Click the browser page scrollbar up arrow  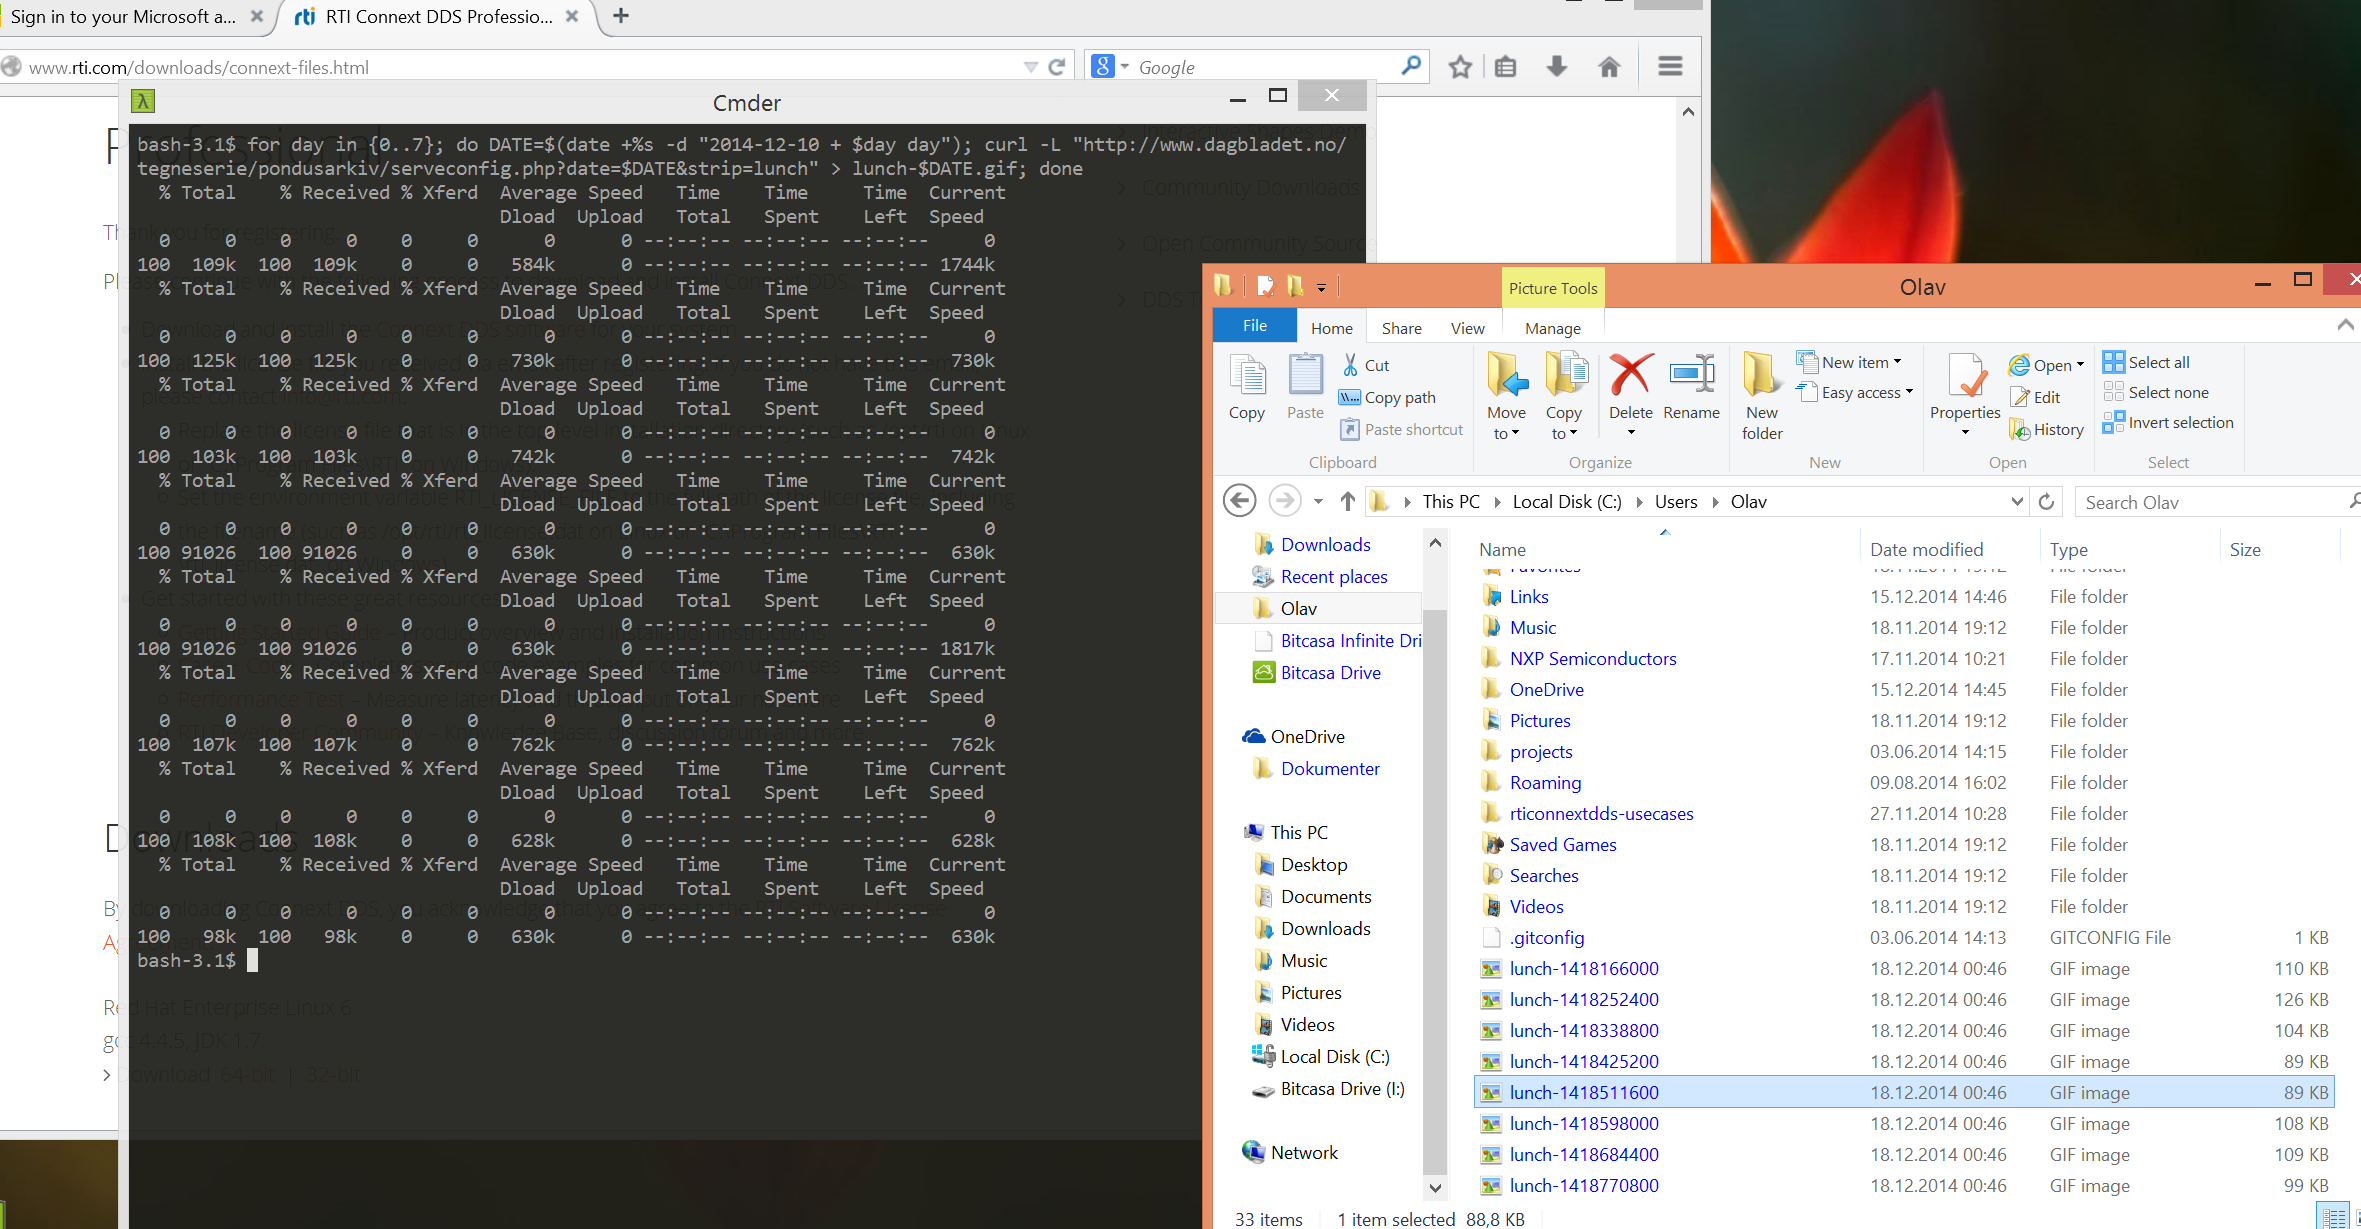(x=1688, y=112)
